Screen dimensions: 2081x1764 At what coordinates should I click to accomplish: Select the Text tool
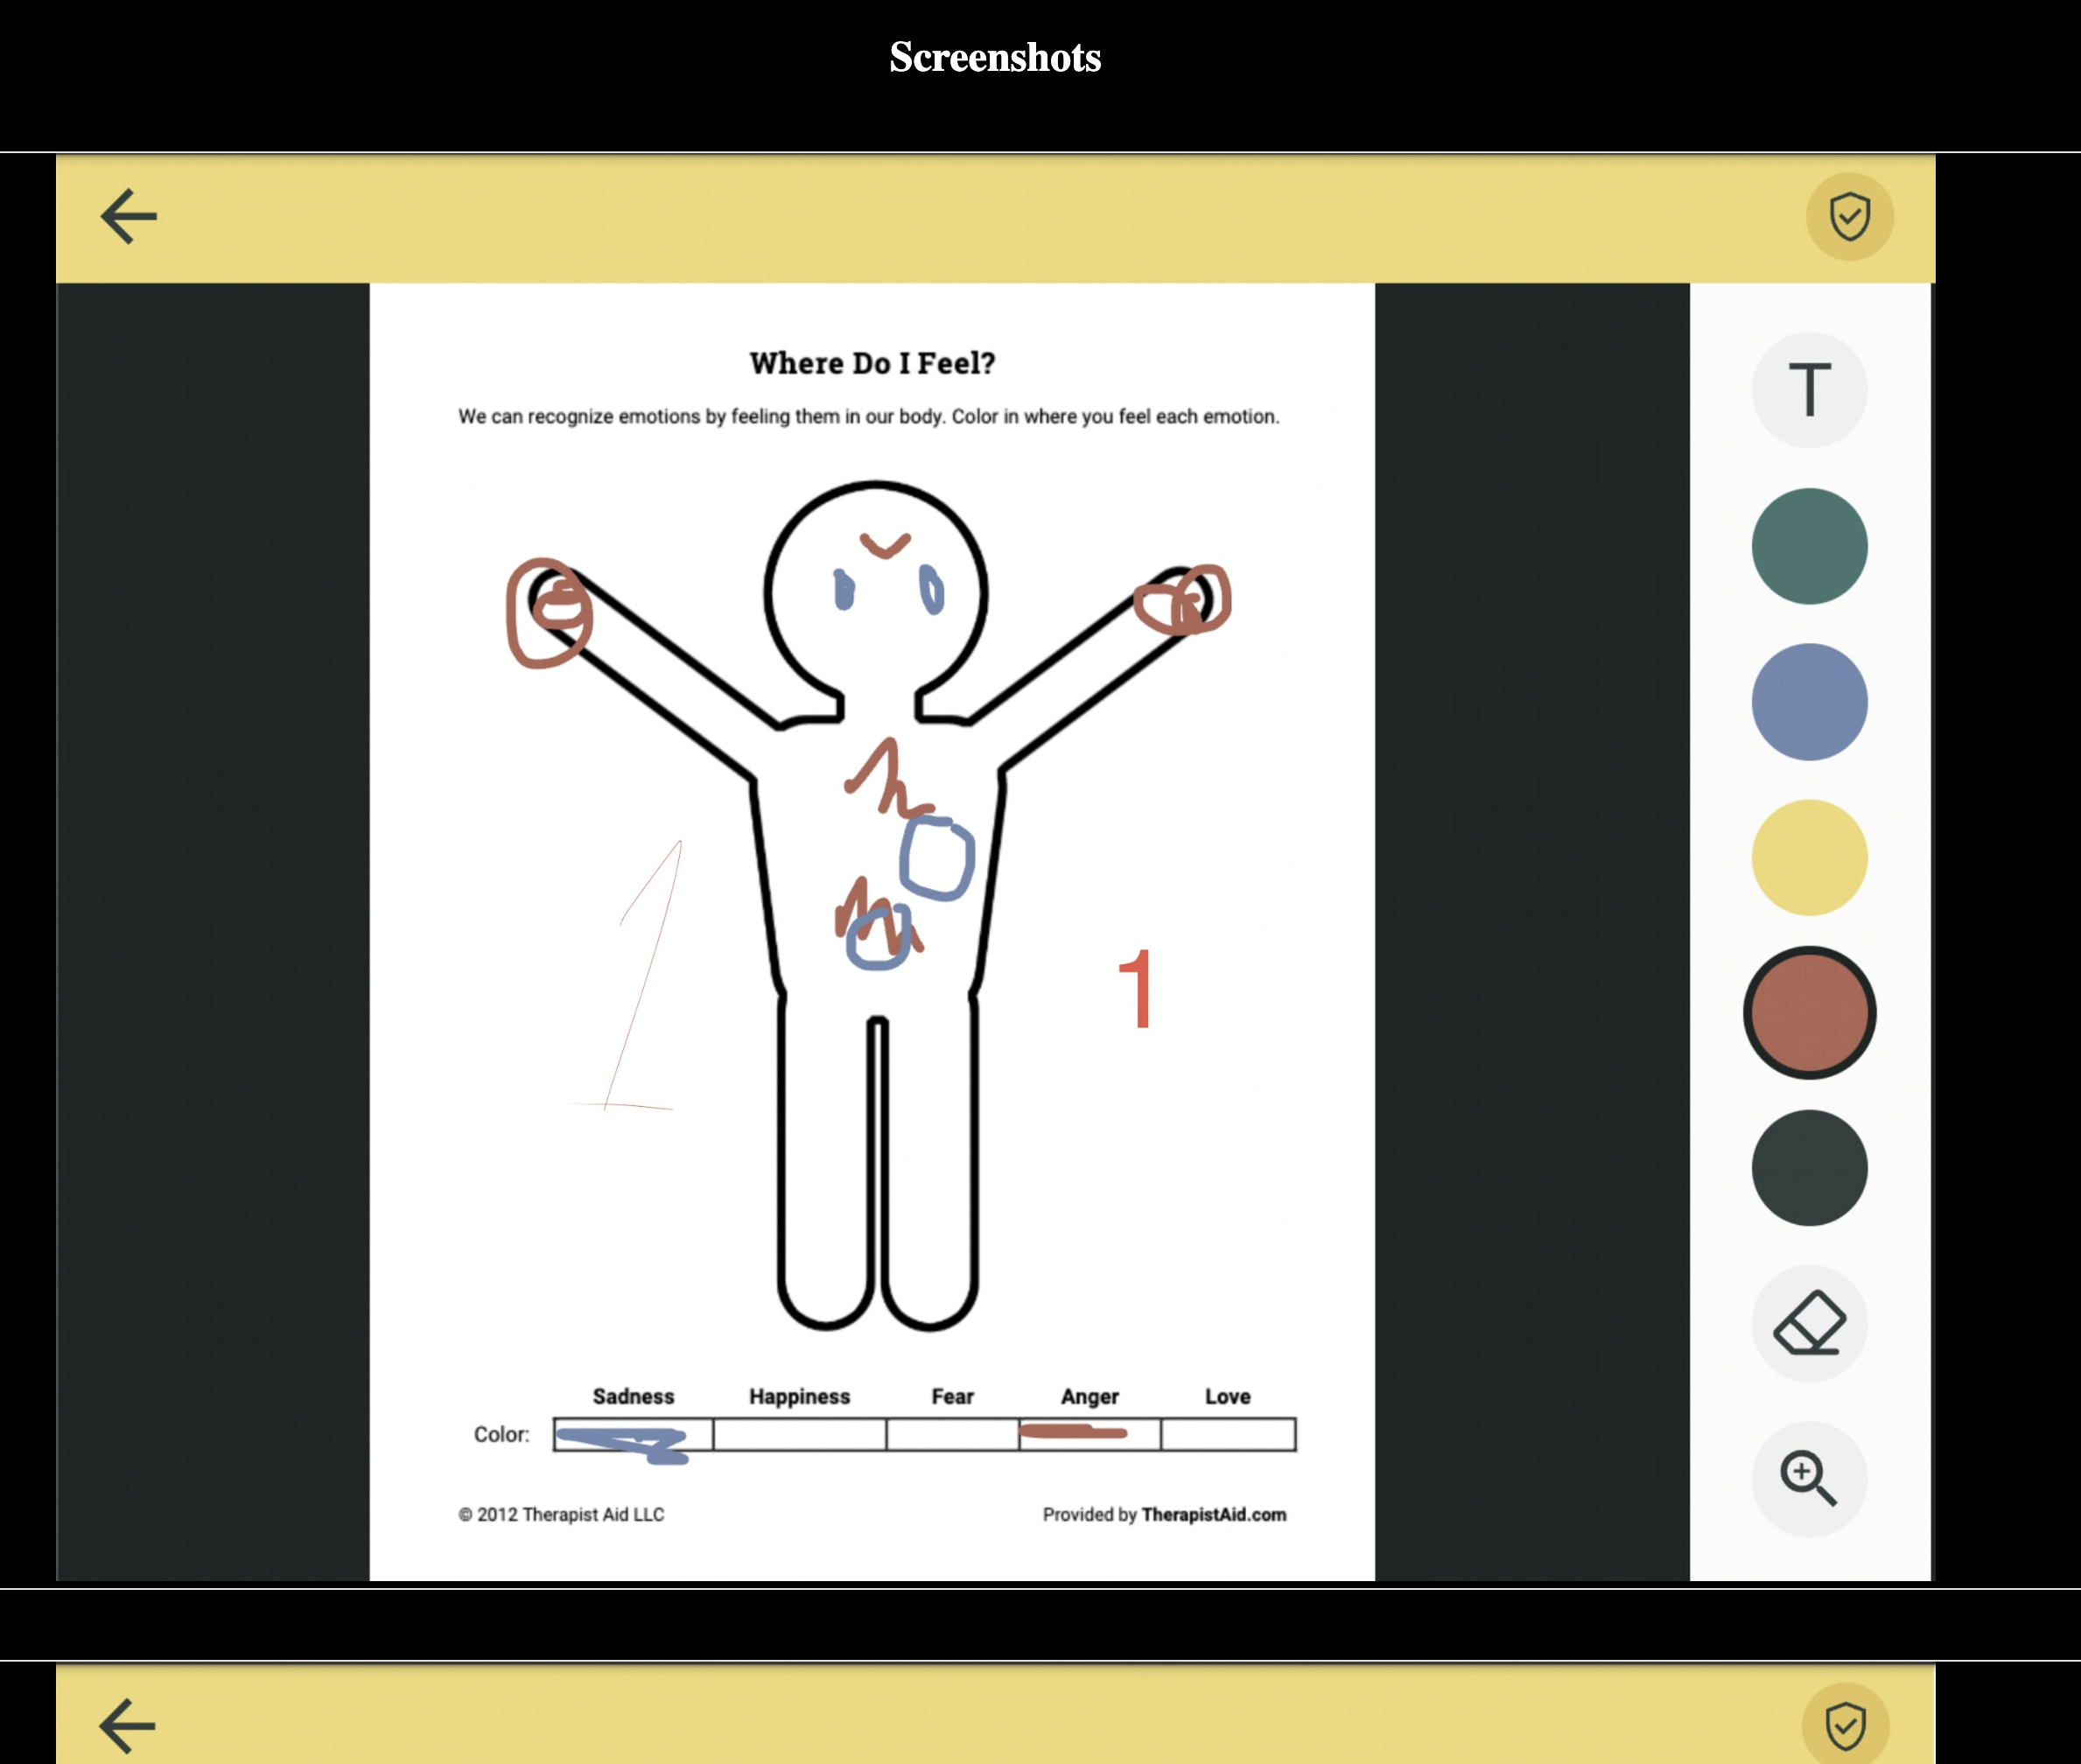point(1808,389)
